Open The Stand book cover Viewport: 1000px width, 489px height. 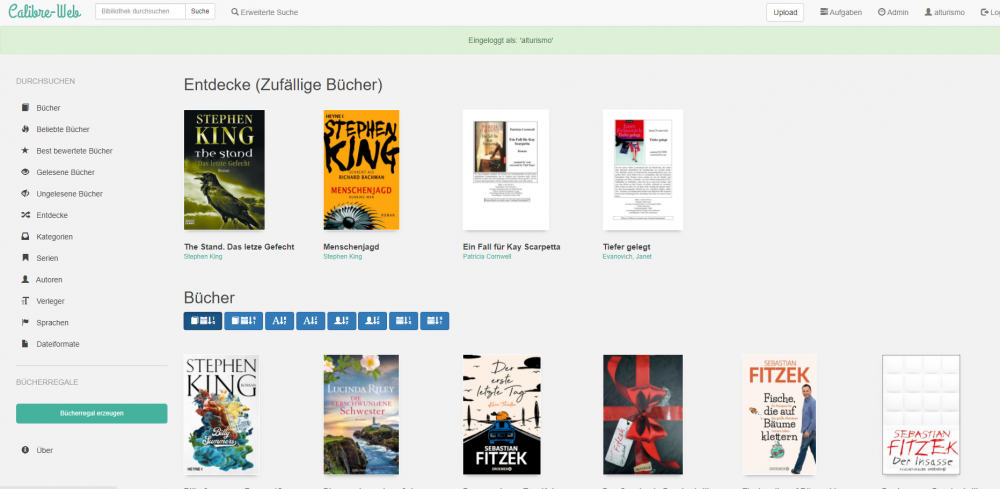tap(224, 170)
